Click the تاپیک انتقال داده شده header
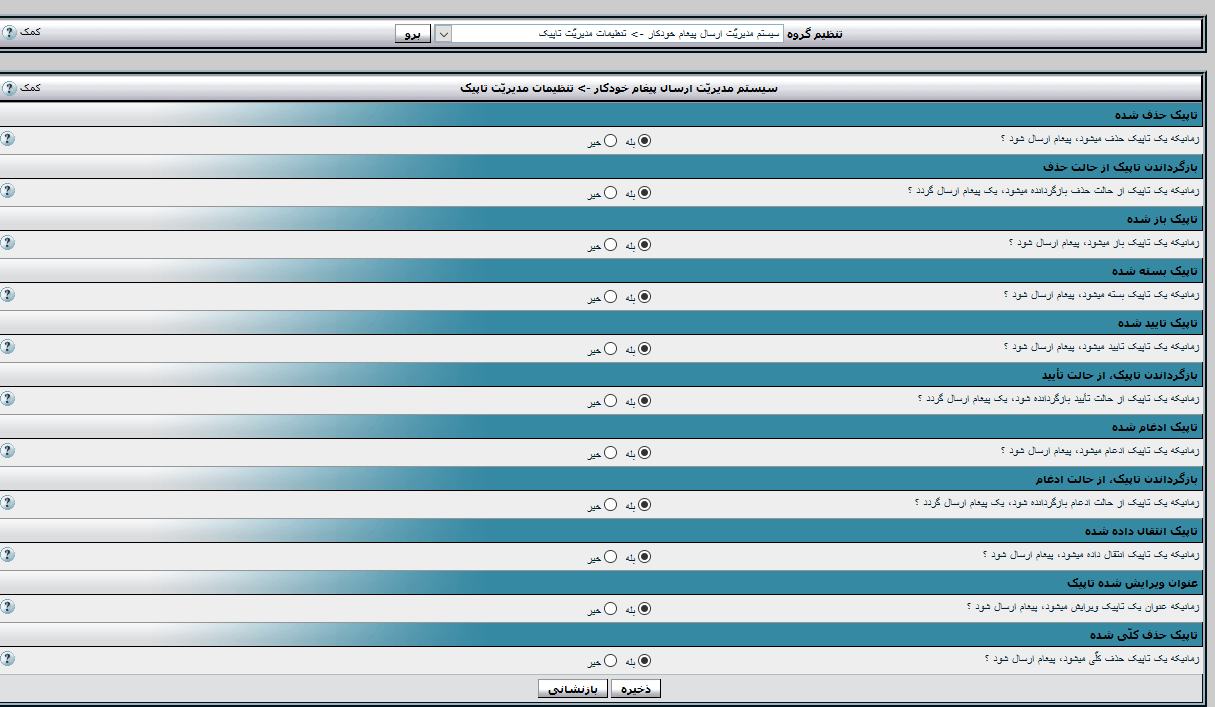The image size is (1215, 707). (1141, 531)
